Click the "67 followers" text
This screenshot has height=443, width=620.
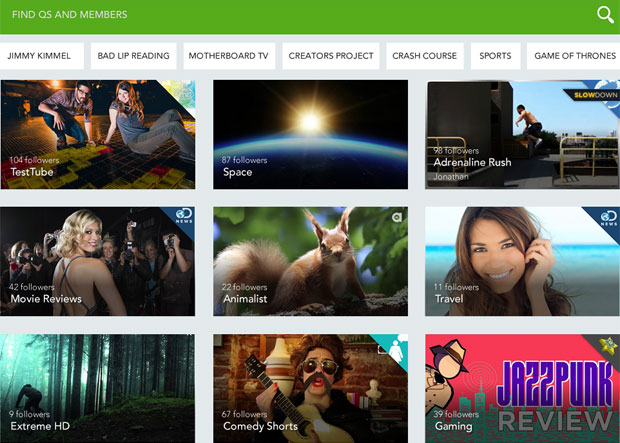244,414
